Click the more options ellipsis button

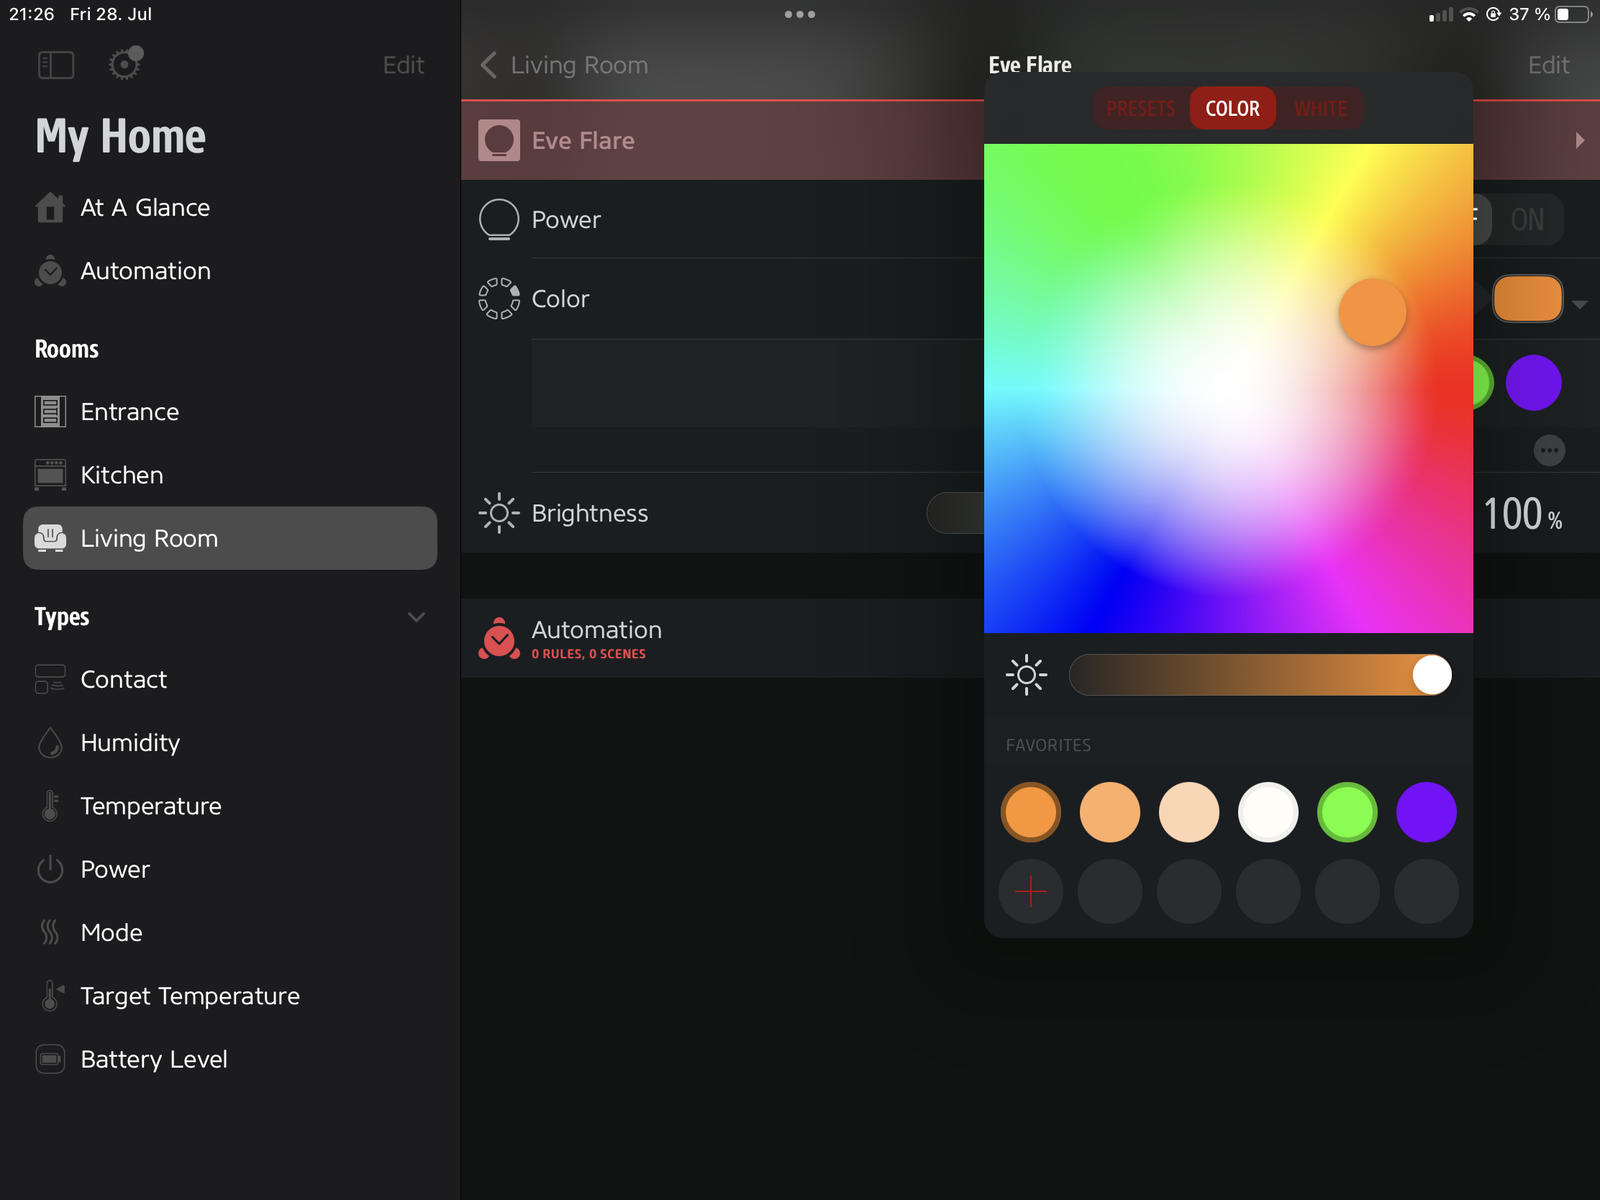[x=1549, y=450]
